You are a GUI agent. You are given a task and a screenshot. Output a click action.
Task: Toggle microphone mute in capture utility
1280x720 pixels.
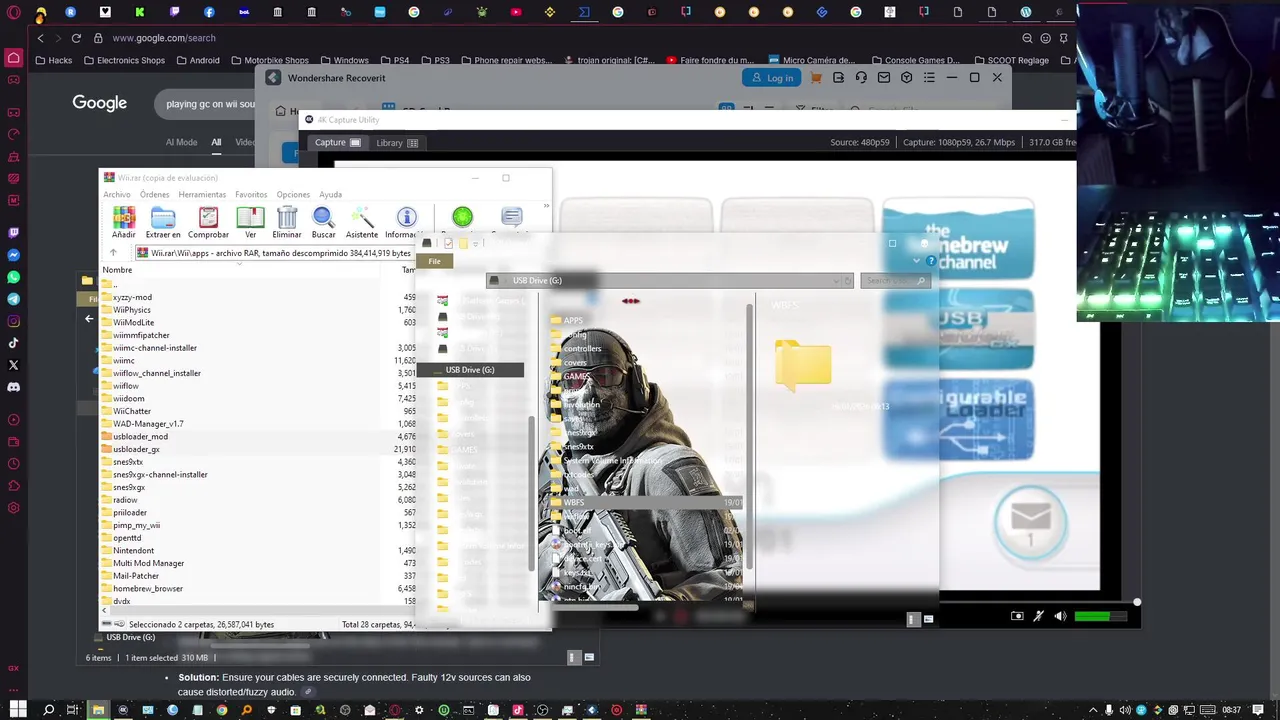click(x=1039, y=616)
